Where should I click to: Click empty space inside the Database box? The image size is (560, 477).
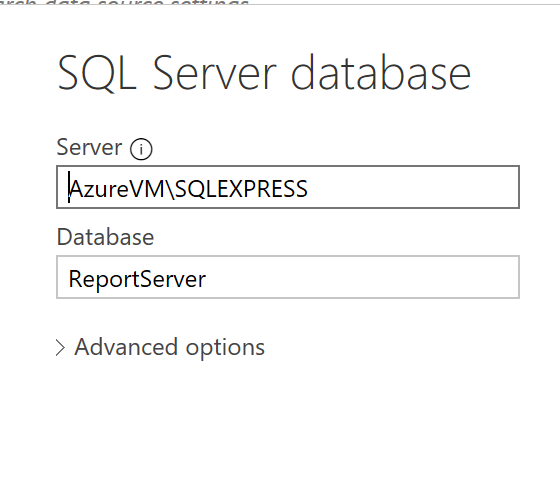[x=361, y=277]
